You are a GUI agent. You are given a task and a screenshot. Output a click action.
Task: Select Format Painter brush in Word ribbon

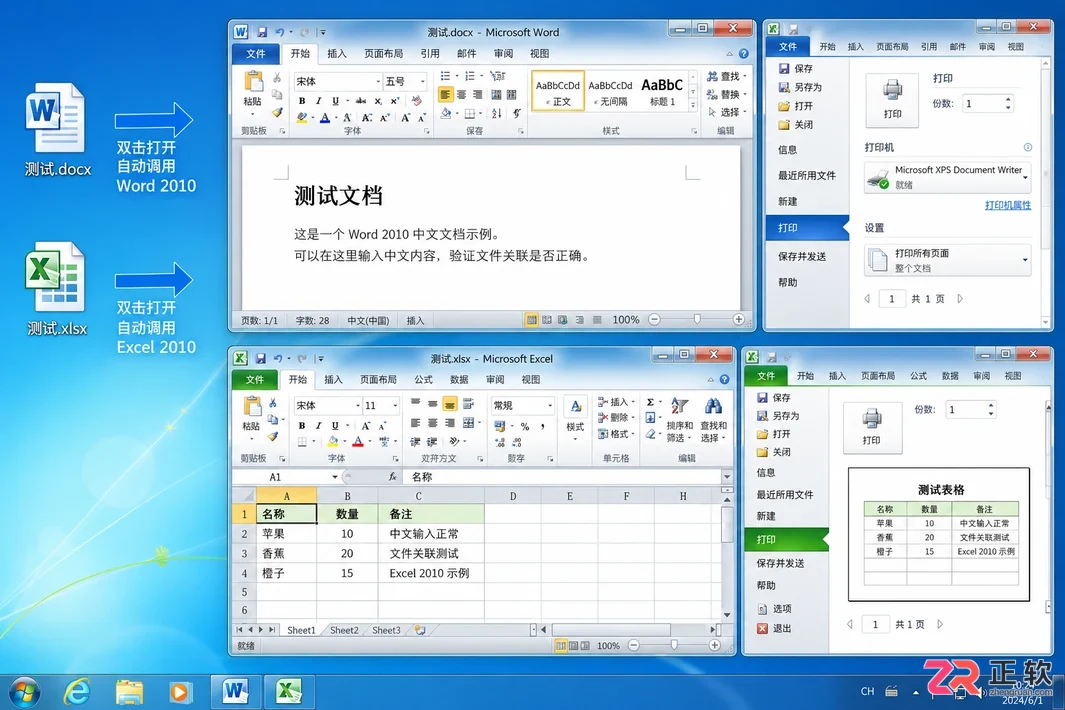277,112
